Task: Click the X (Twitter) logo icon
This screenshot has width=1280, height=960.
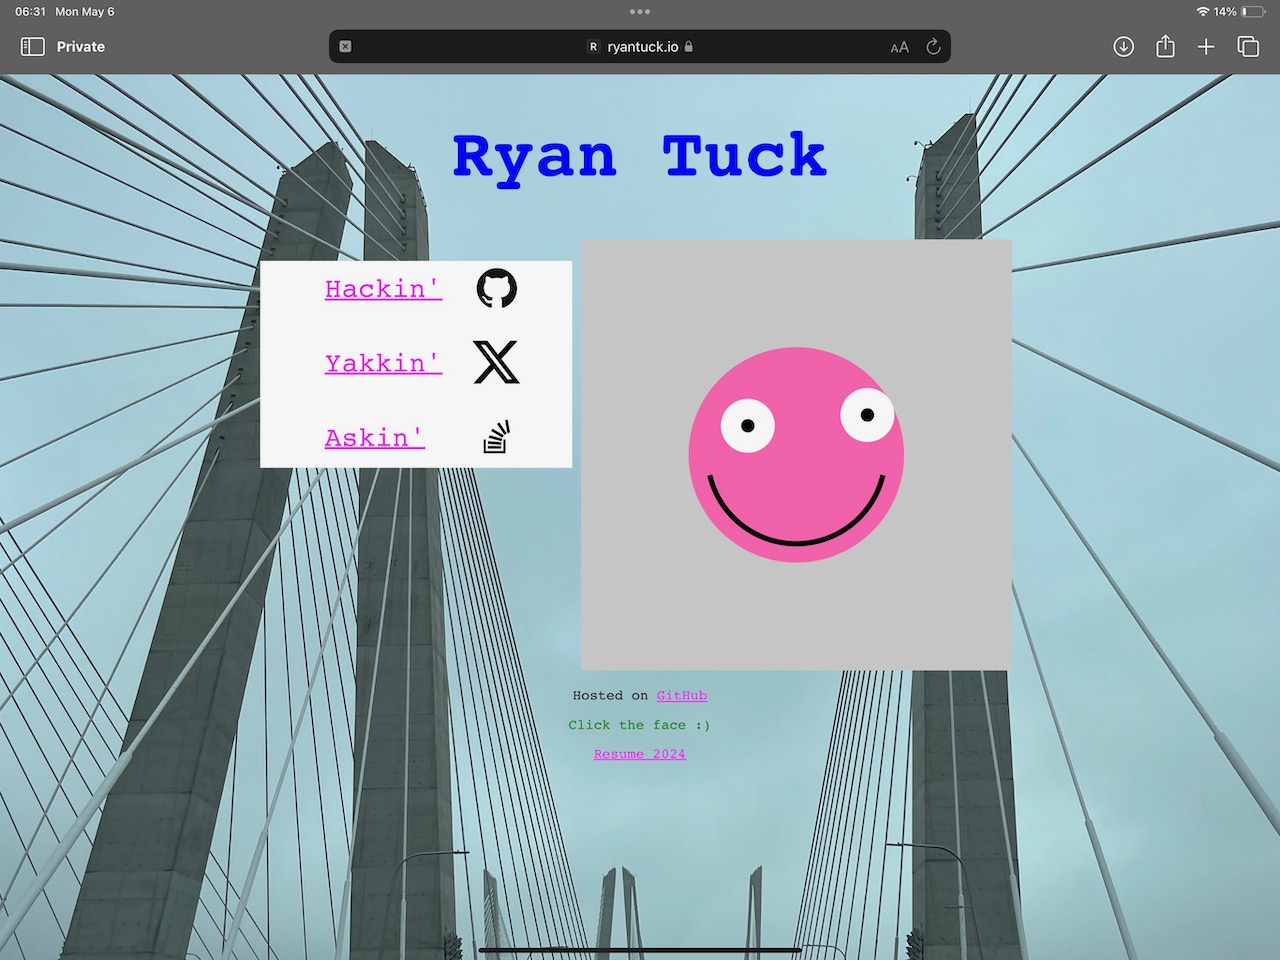Action: click(x=496, y=362)
